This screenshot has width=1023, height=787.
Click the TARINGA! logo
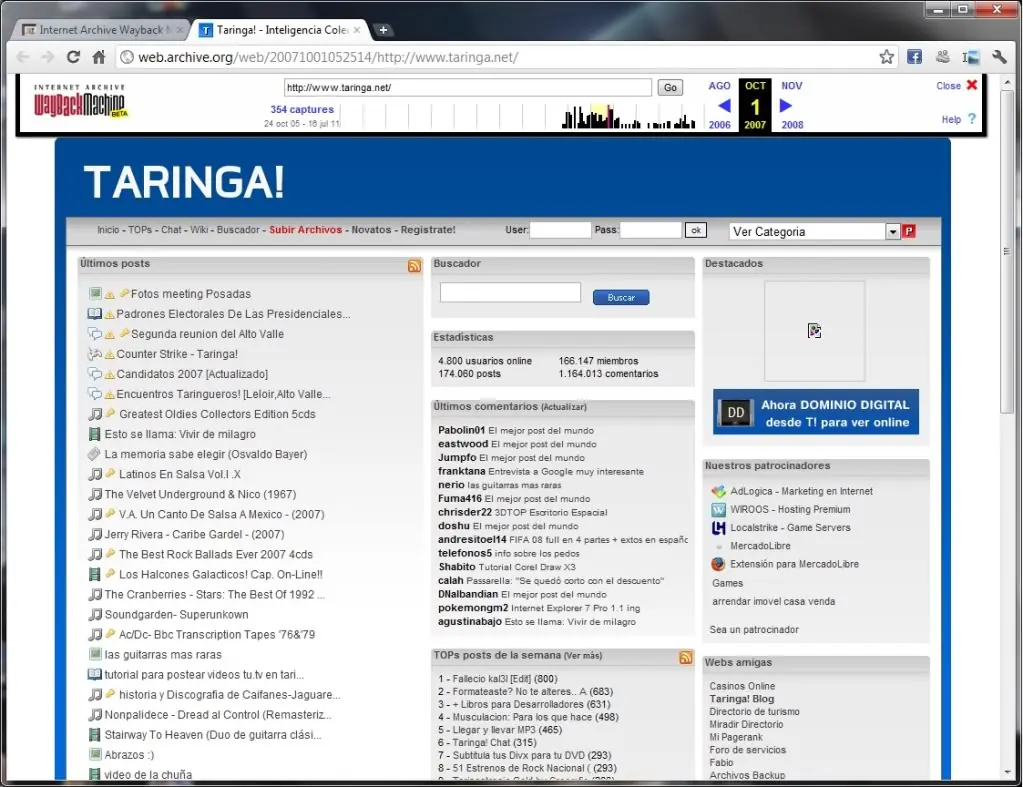(184, 181)
